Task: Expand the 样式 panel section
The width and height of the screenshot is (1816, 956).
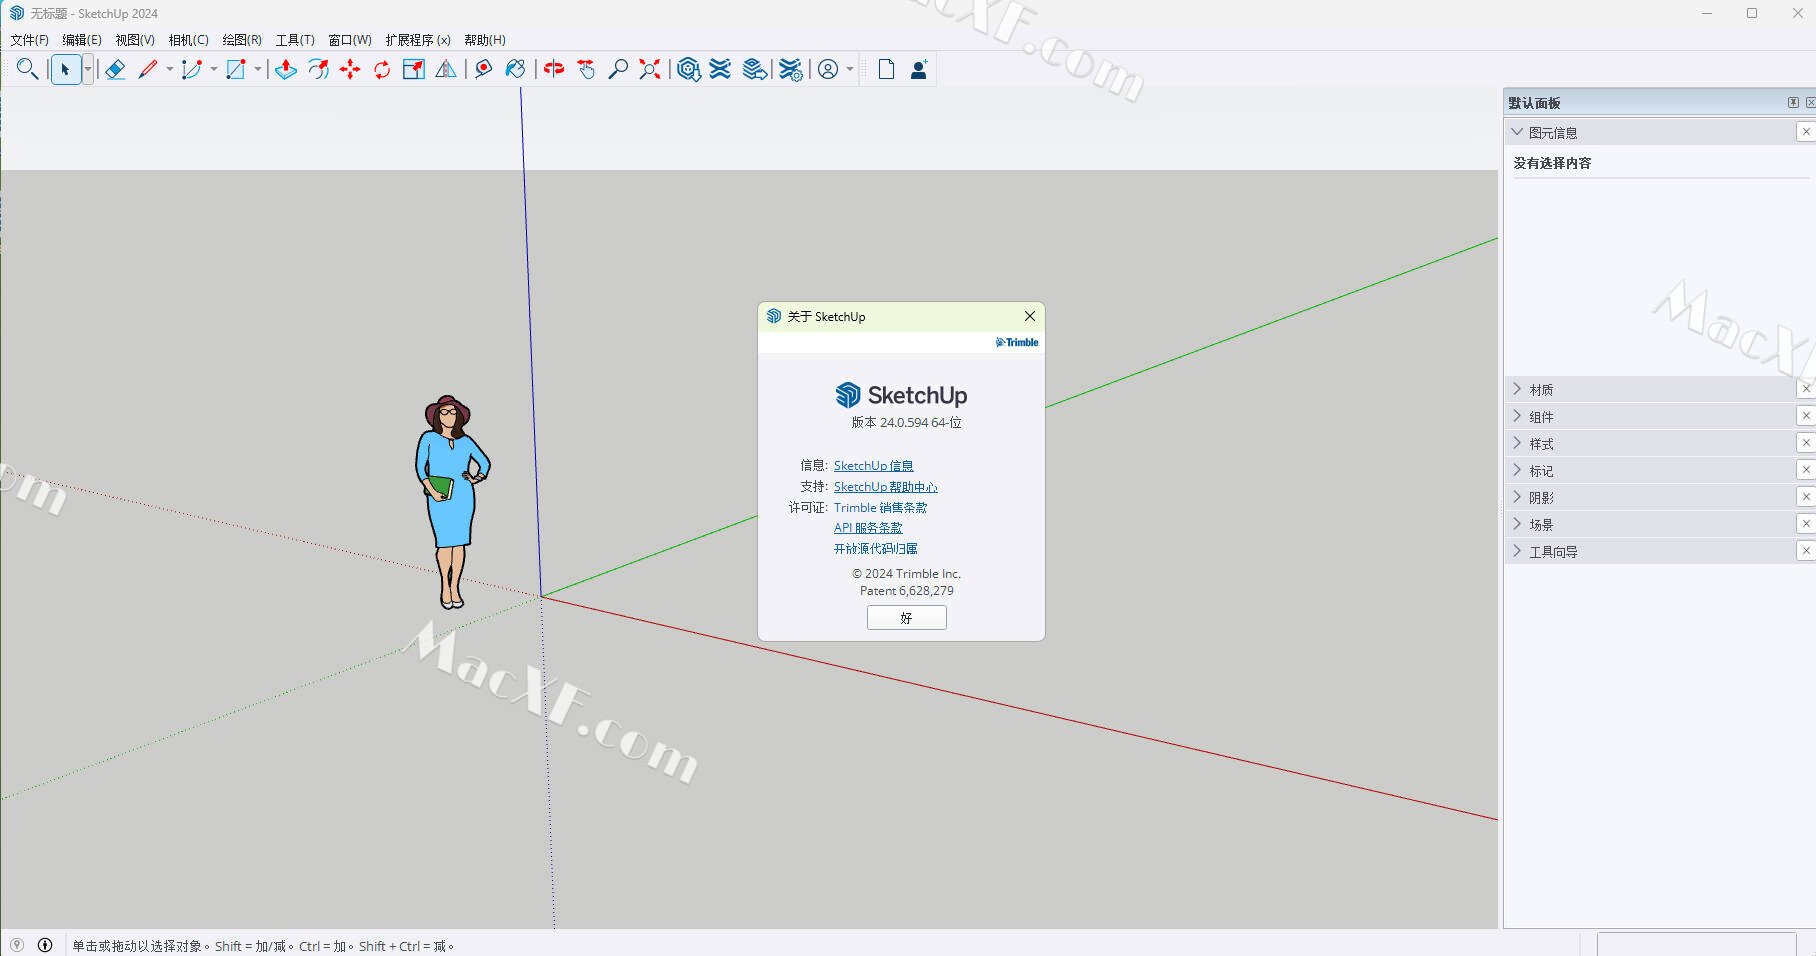Action: pos(1517,443)
